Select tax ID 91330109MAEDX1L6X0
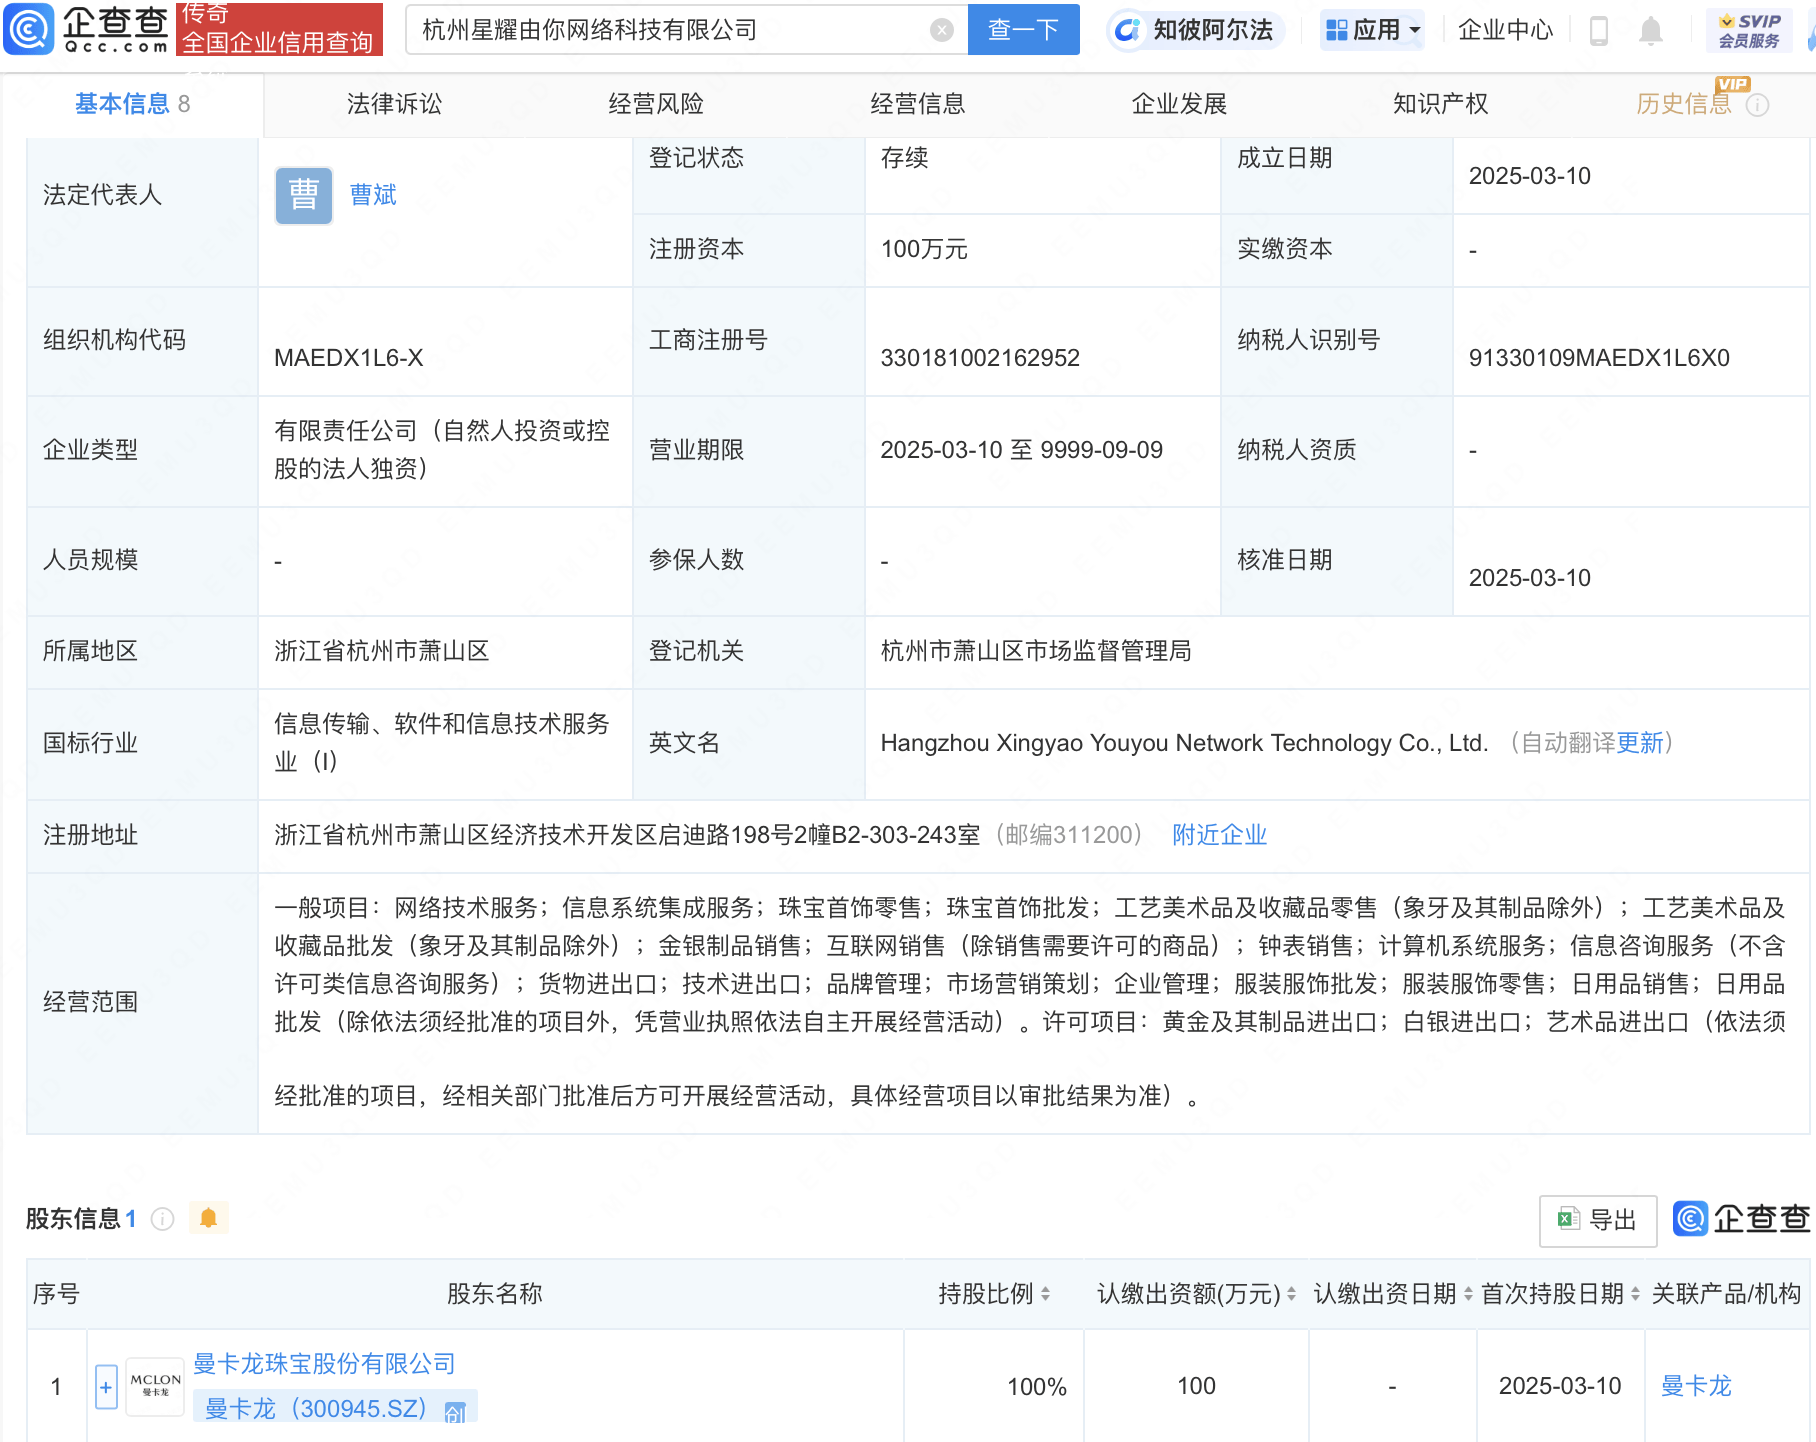1816x1442 pixels. pos(1599,358)
